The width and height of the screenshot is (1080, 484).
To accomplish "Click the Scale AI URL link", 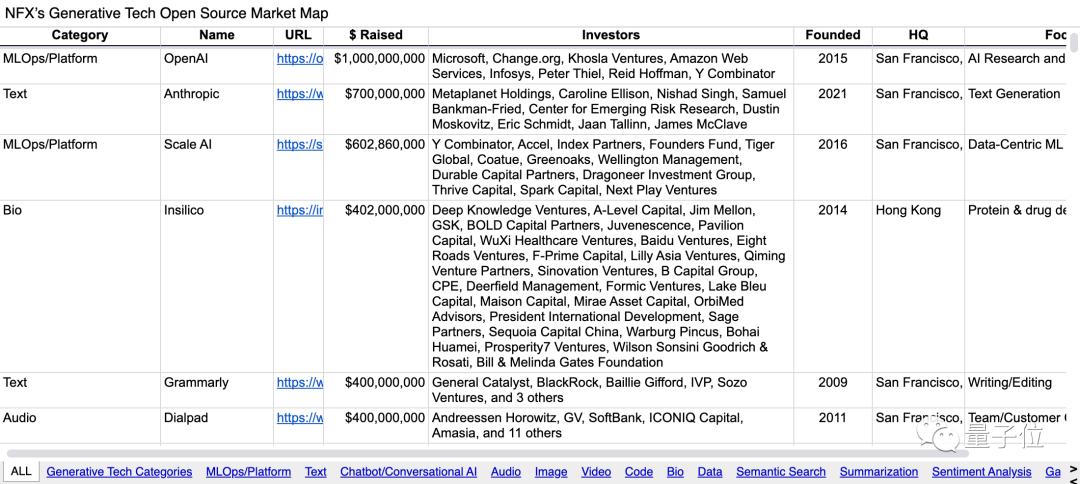I will coord(299,145).
